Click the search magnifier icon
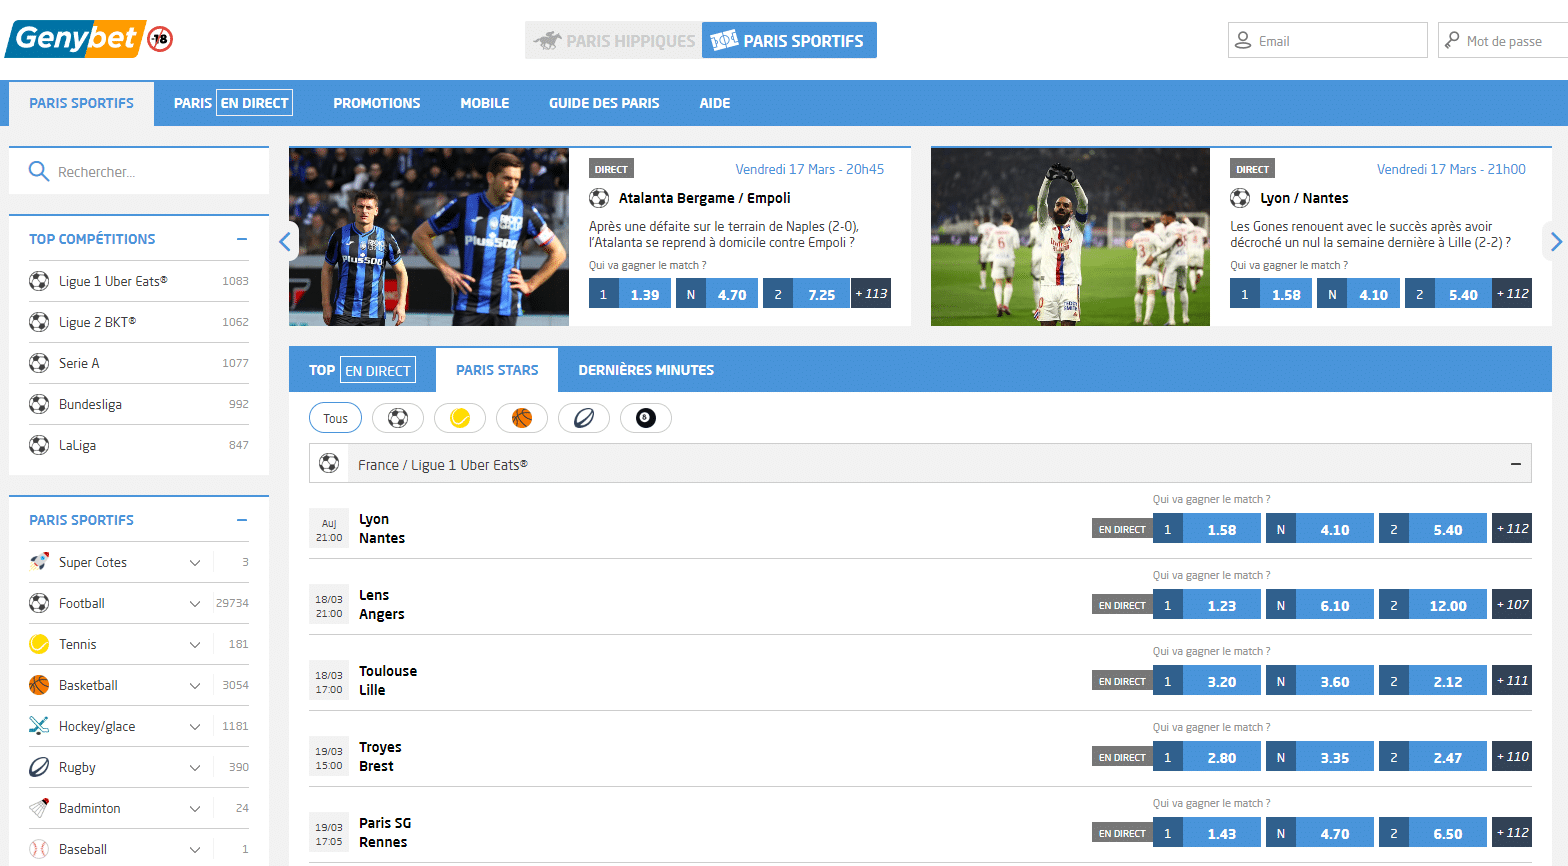 pyautogui.click(x=39, y=171)
